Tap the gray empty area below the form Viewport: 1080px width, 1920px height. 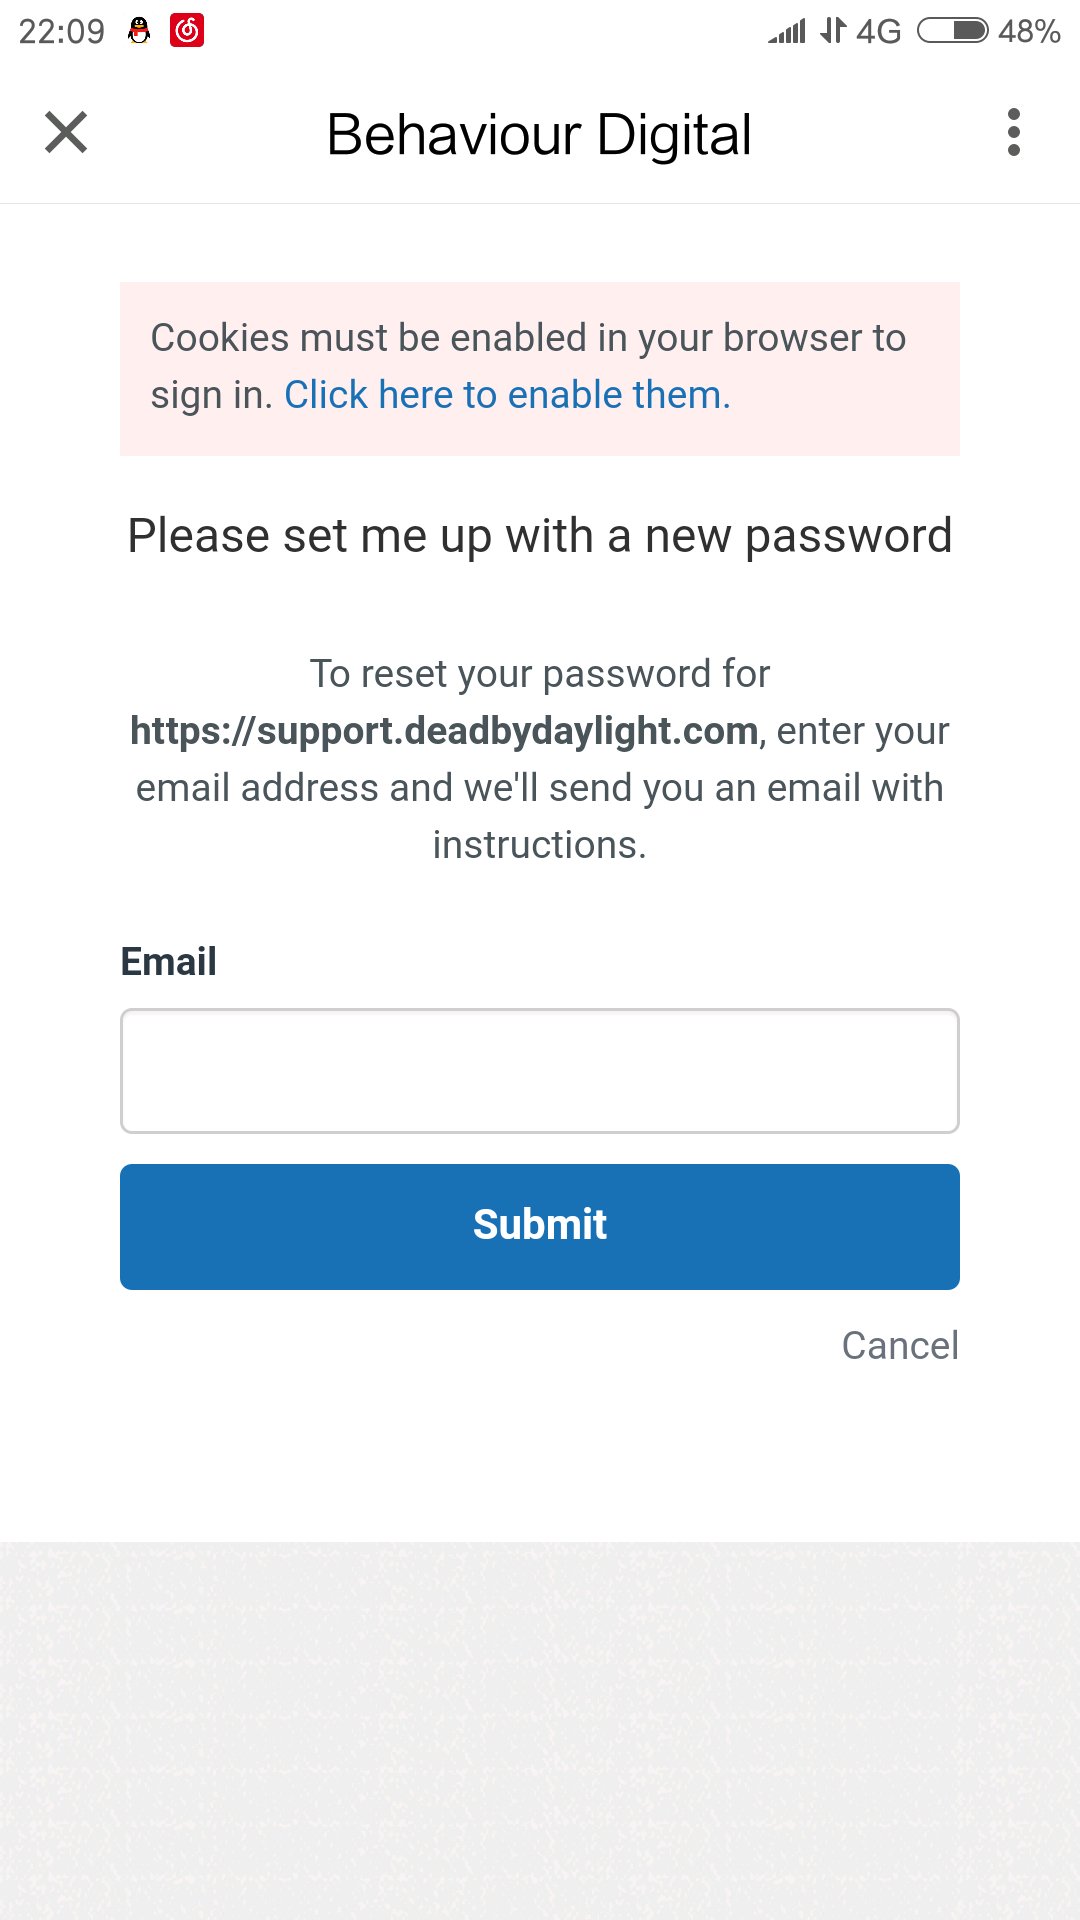pyautogui.click(x=540, y=1730)
